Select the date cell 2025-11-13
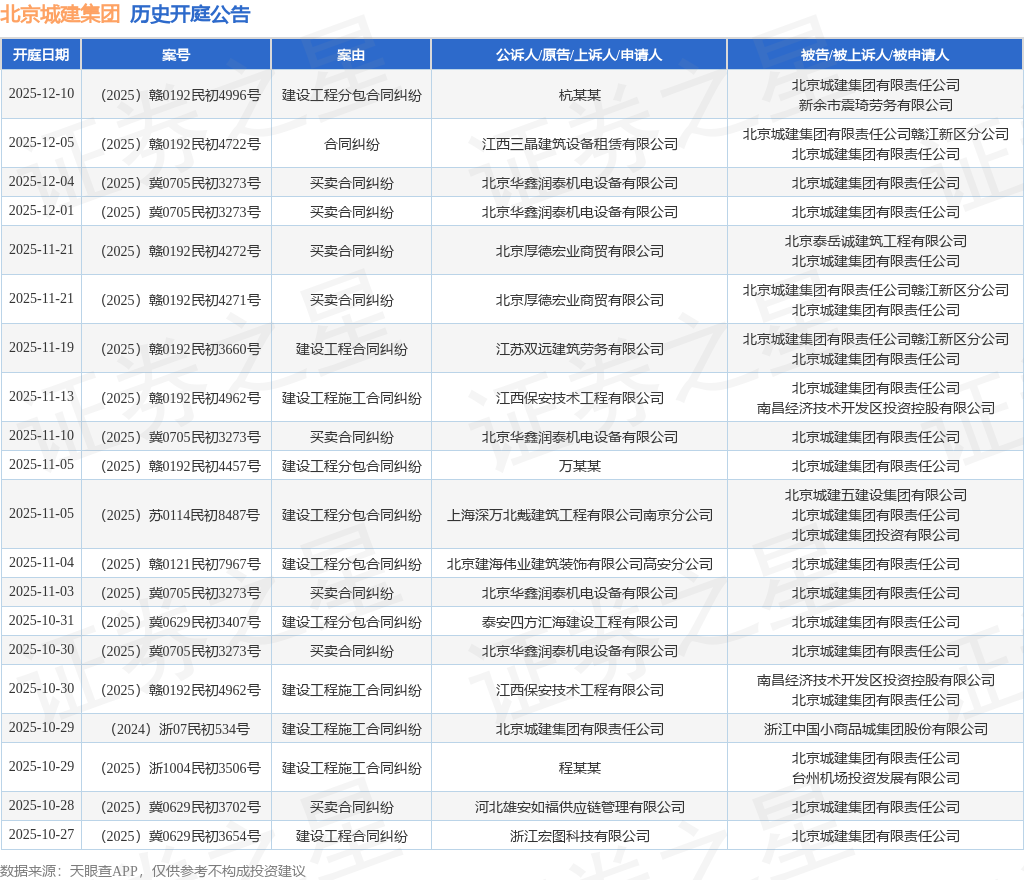This screenshot has width=1024, height=880. 41,397
